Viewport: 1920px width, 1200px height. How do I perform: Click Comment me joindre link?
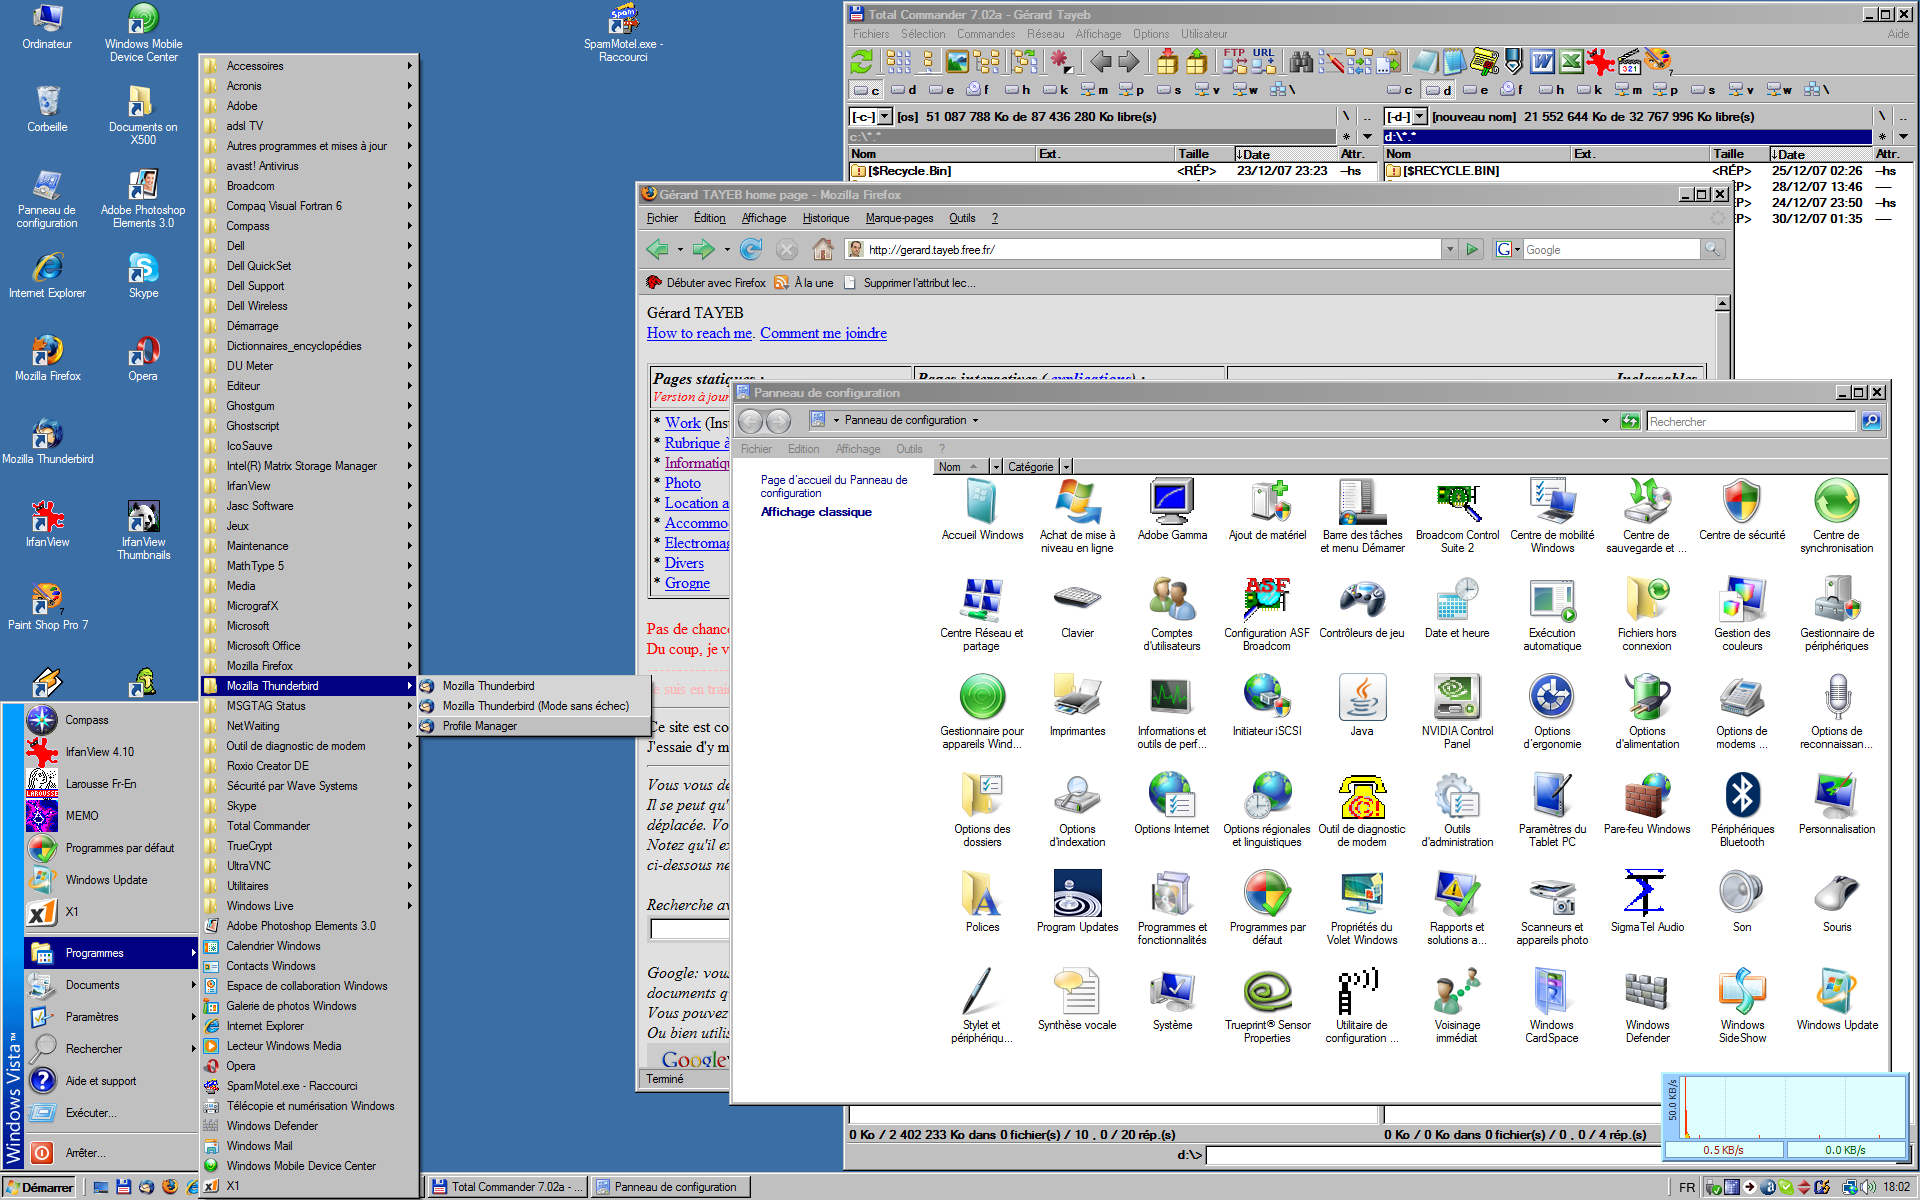[823, 333]
